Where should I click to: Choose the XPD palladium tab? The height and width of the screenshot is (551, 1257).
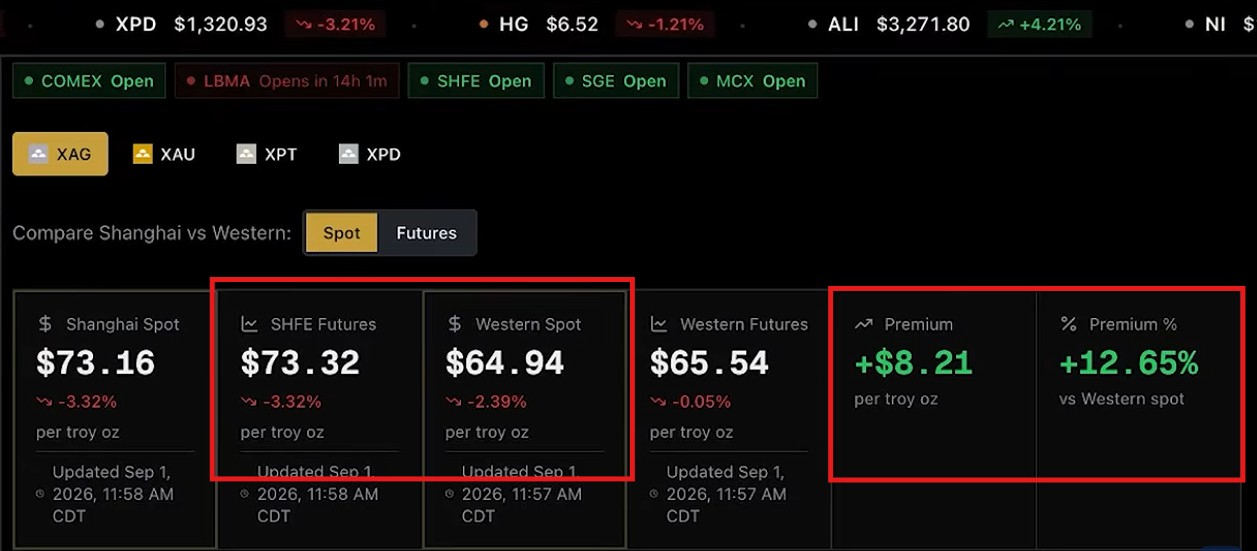(369, 154)
